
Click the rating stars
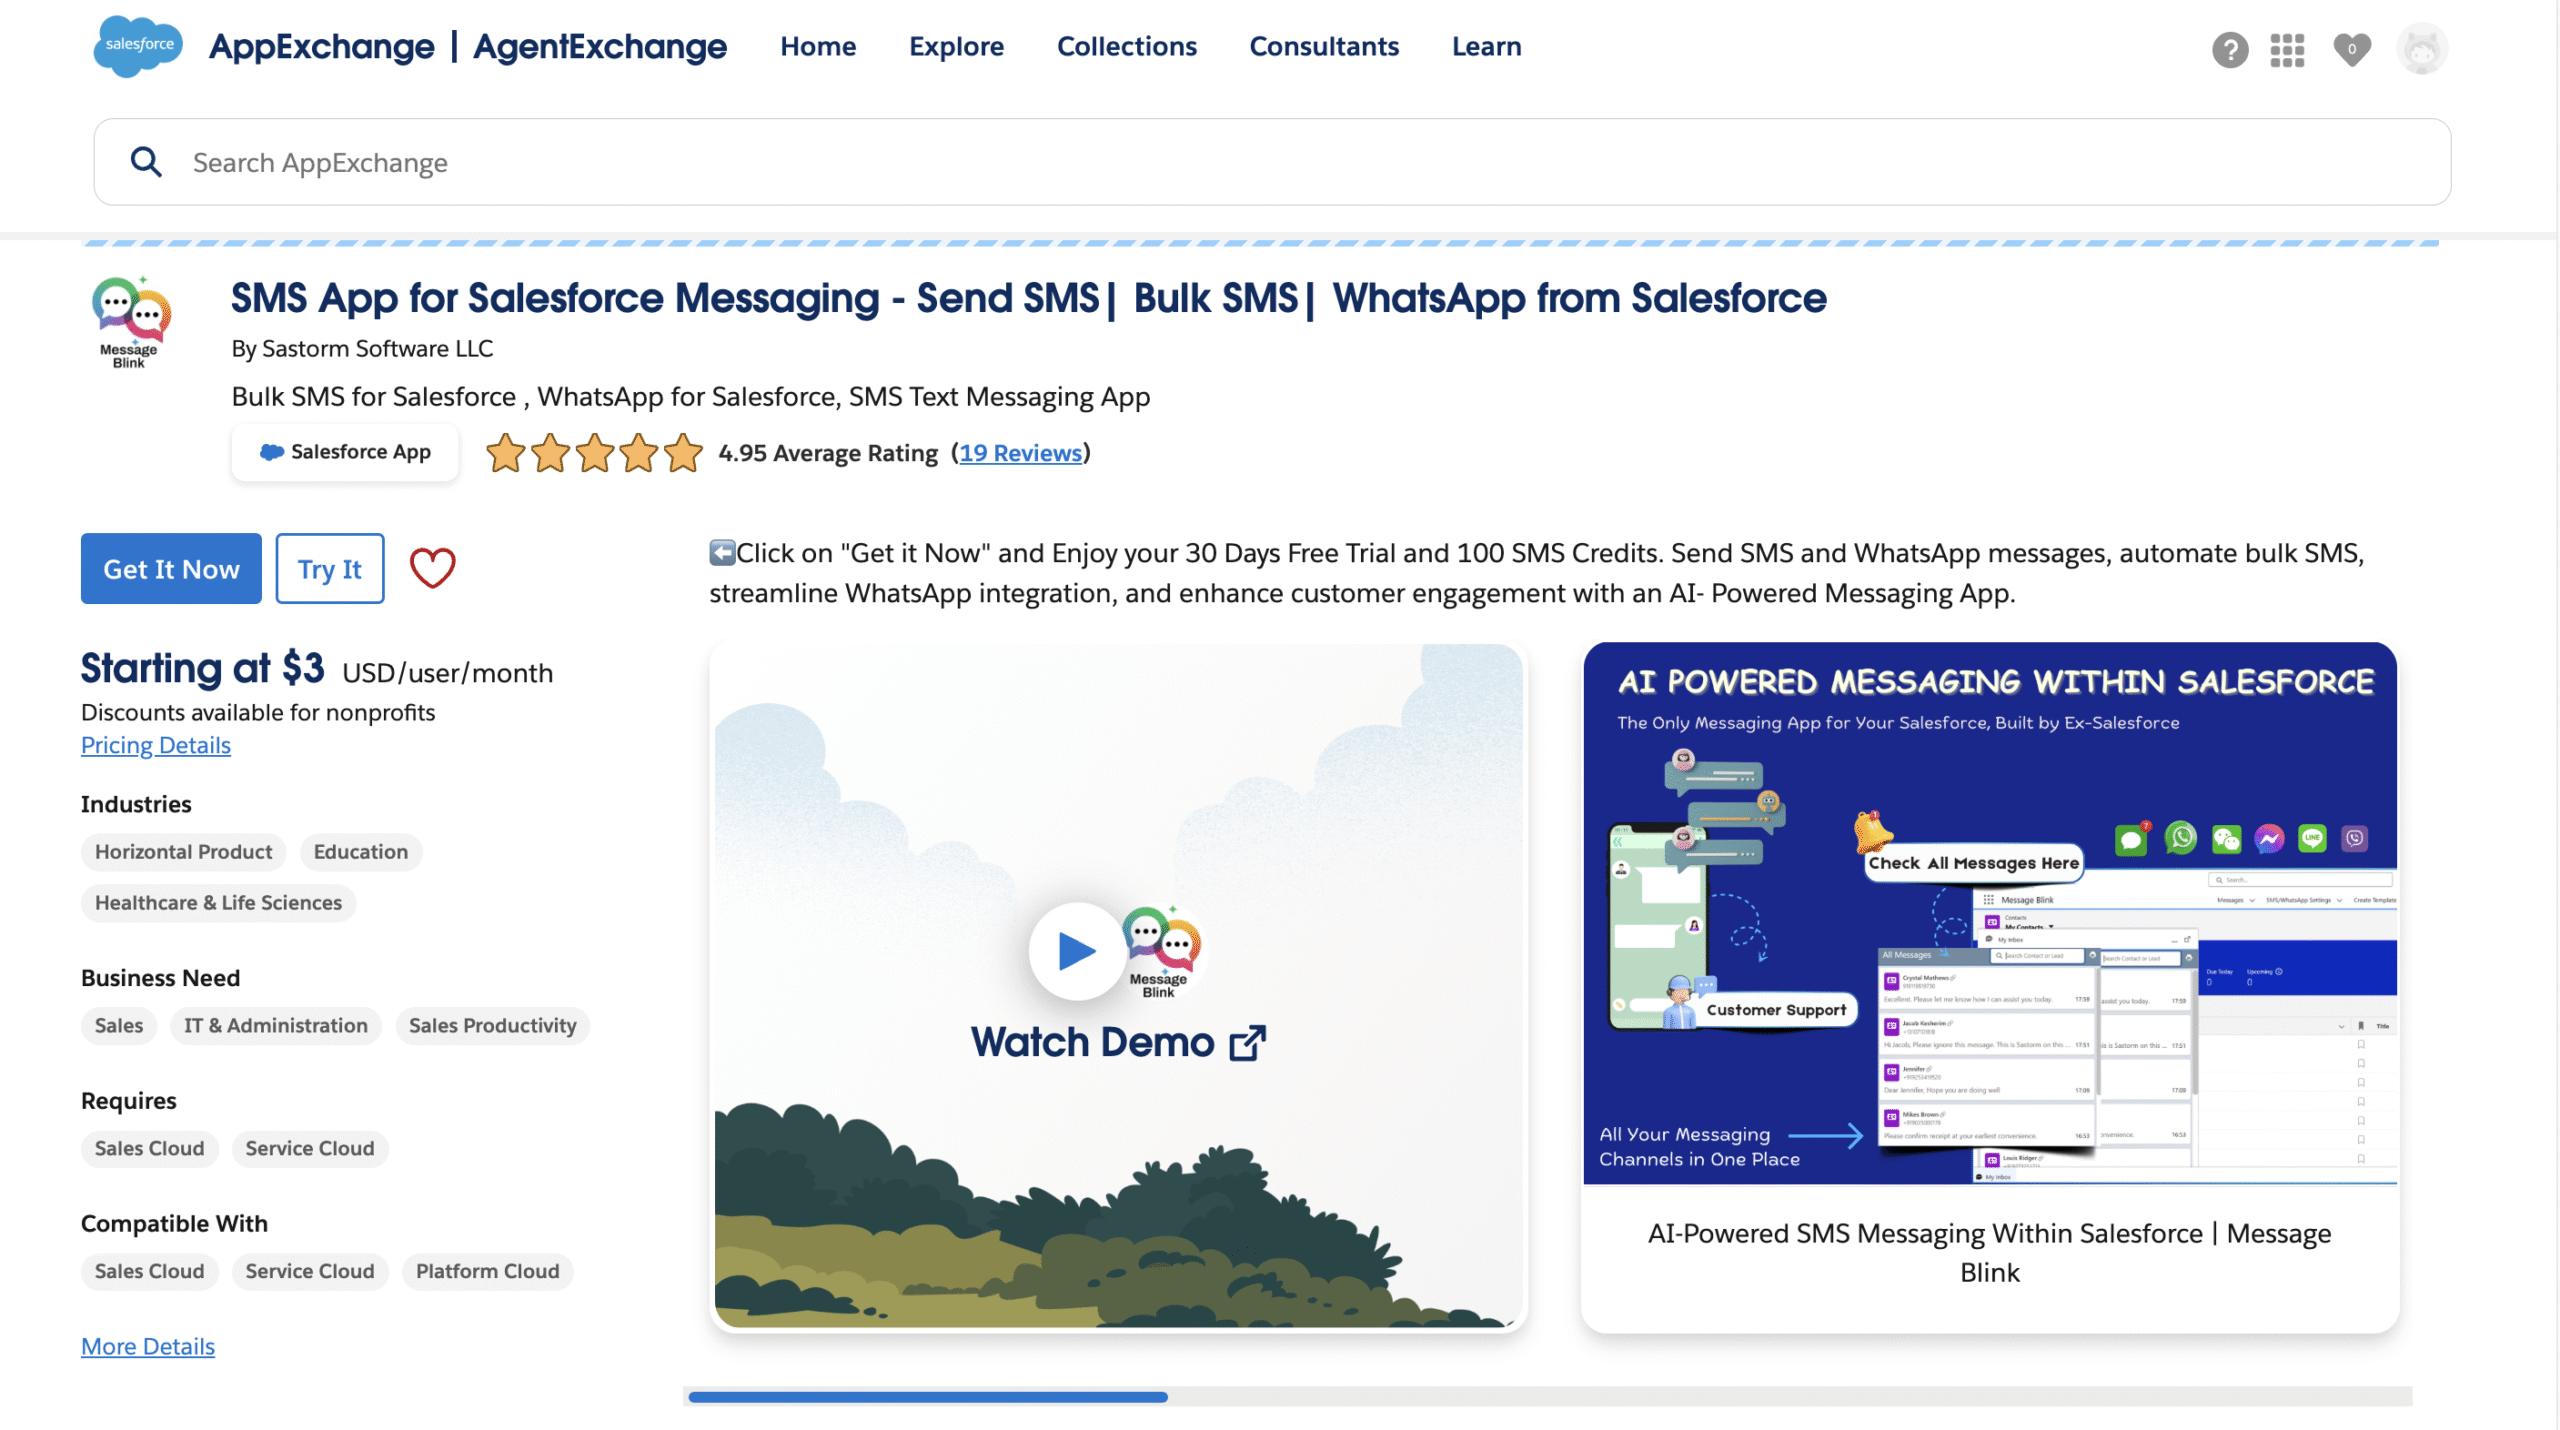(x=594, y=453)
